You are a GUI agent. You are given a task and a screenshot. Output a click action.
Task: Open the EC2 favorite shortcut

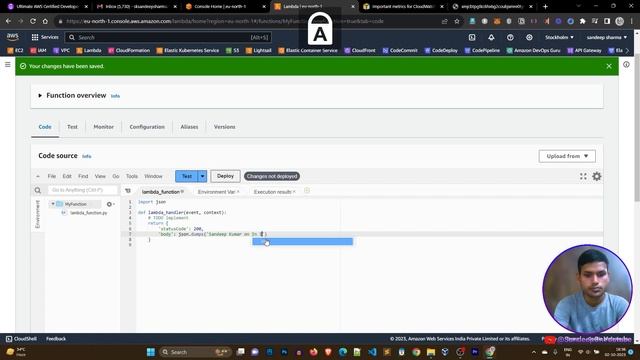(x=16, y=51)
